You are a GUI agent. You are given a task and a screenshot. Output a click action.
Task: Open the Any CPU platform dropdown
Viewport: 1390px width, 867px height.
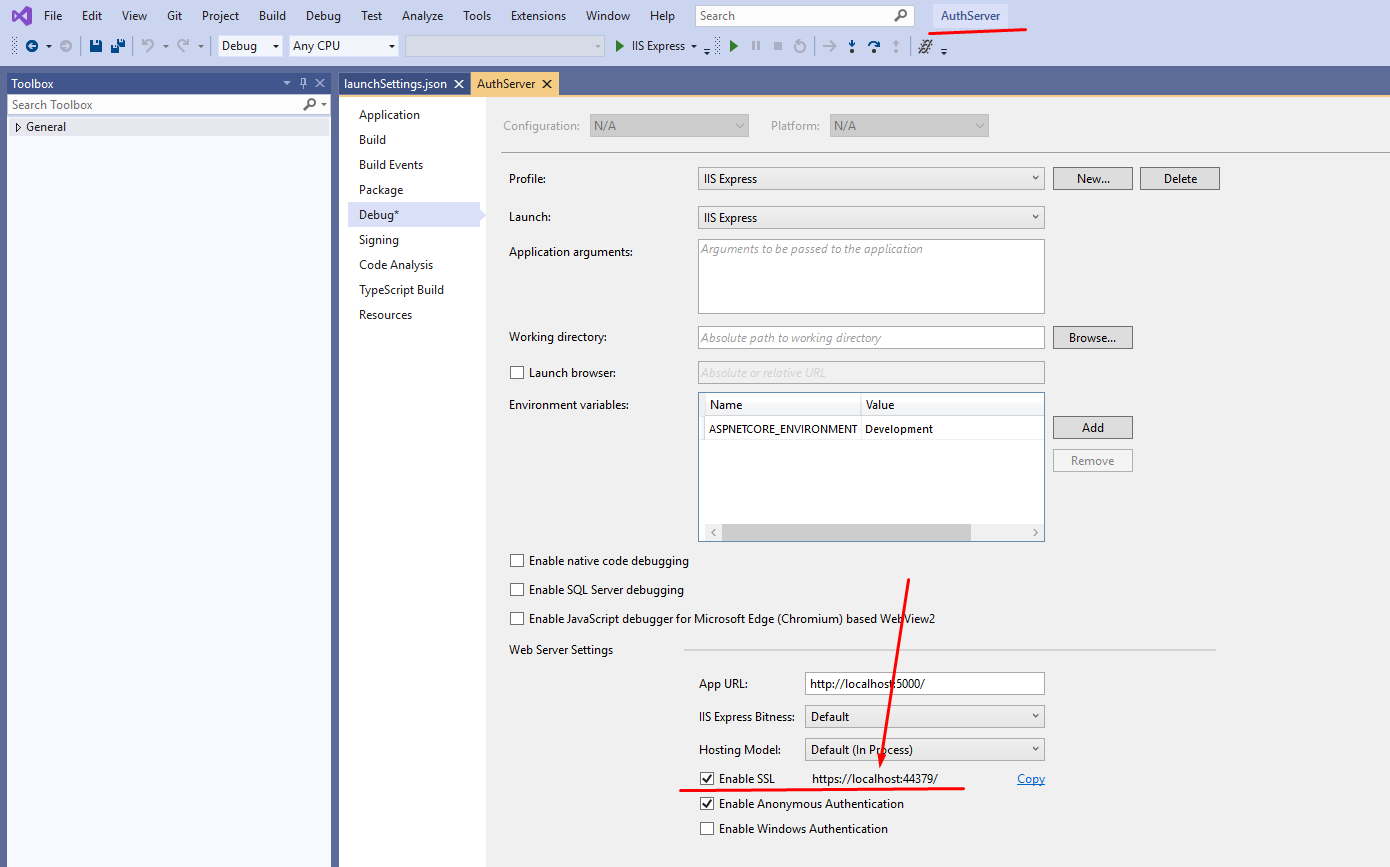coord(344,46)
